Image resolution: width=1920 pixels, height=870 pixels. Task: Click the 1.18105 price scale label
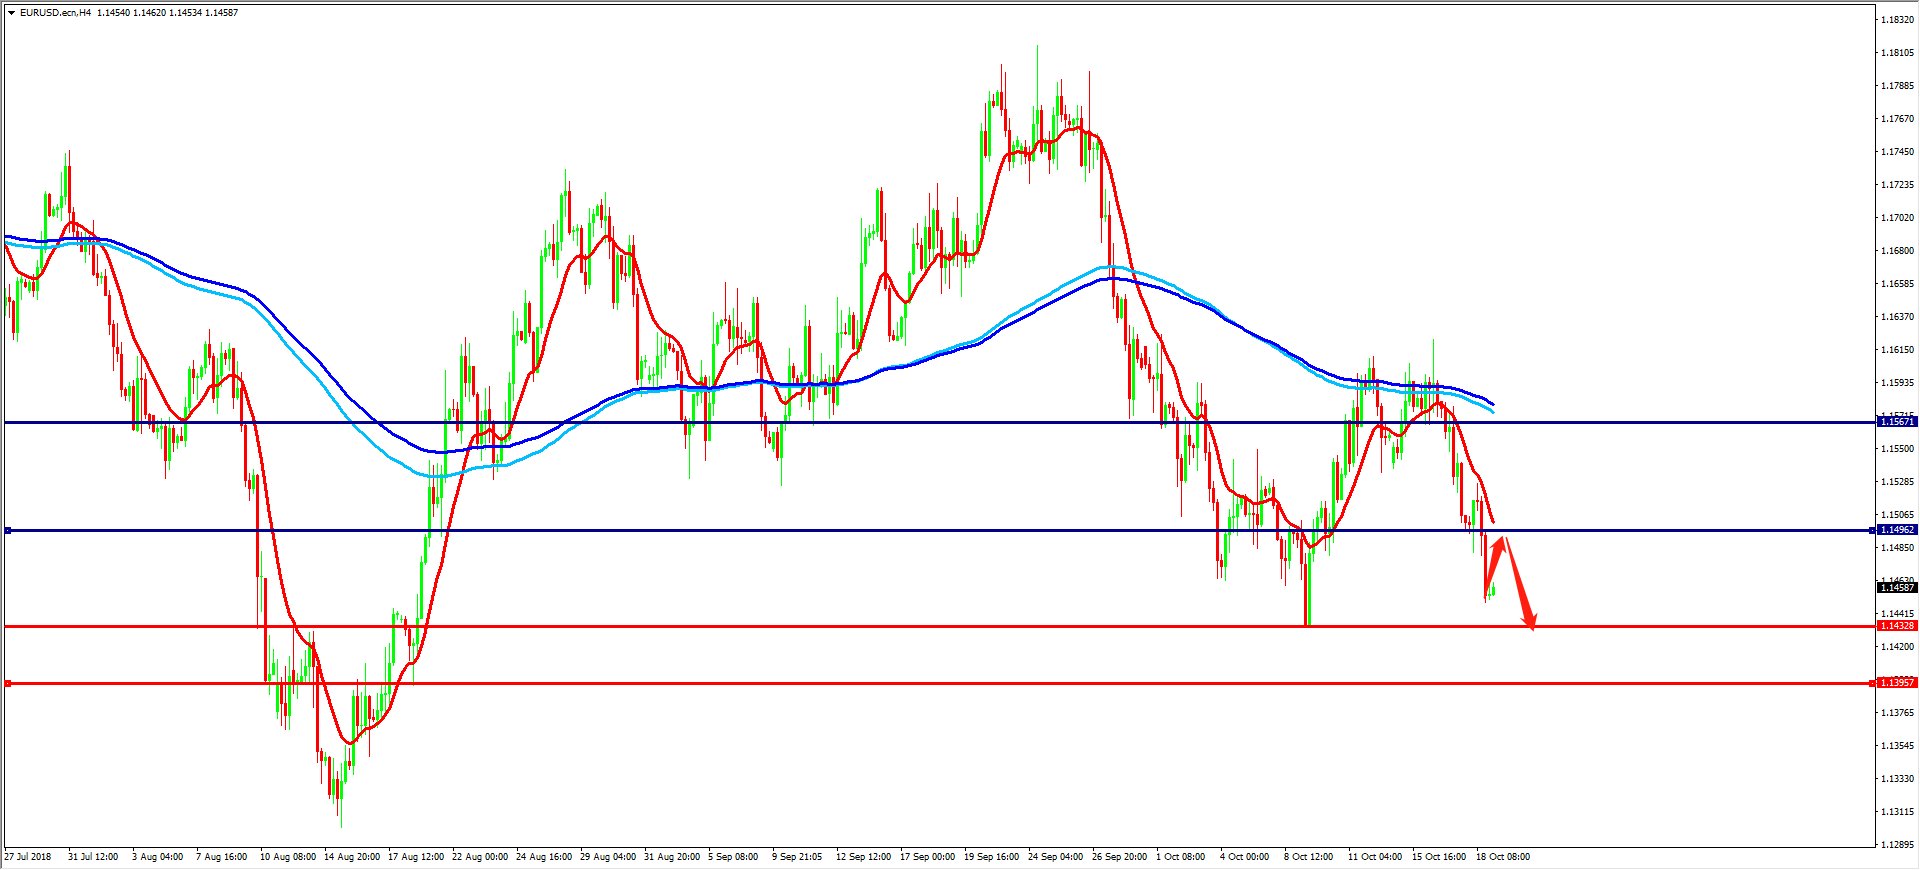pos(1898,52)
